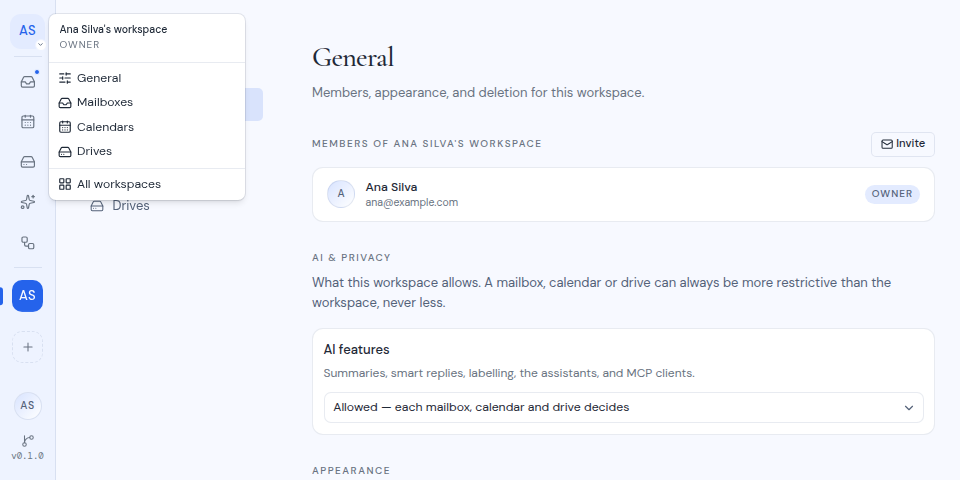960x480 pixels.
Task: Click the version branch icon above v0.1.0
Action: coord(28,441)
